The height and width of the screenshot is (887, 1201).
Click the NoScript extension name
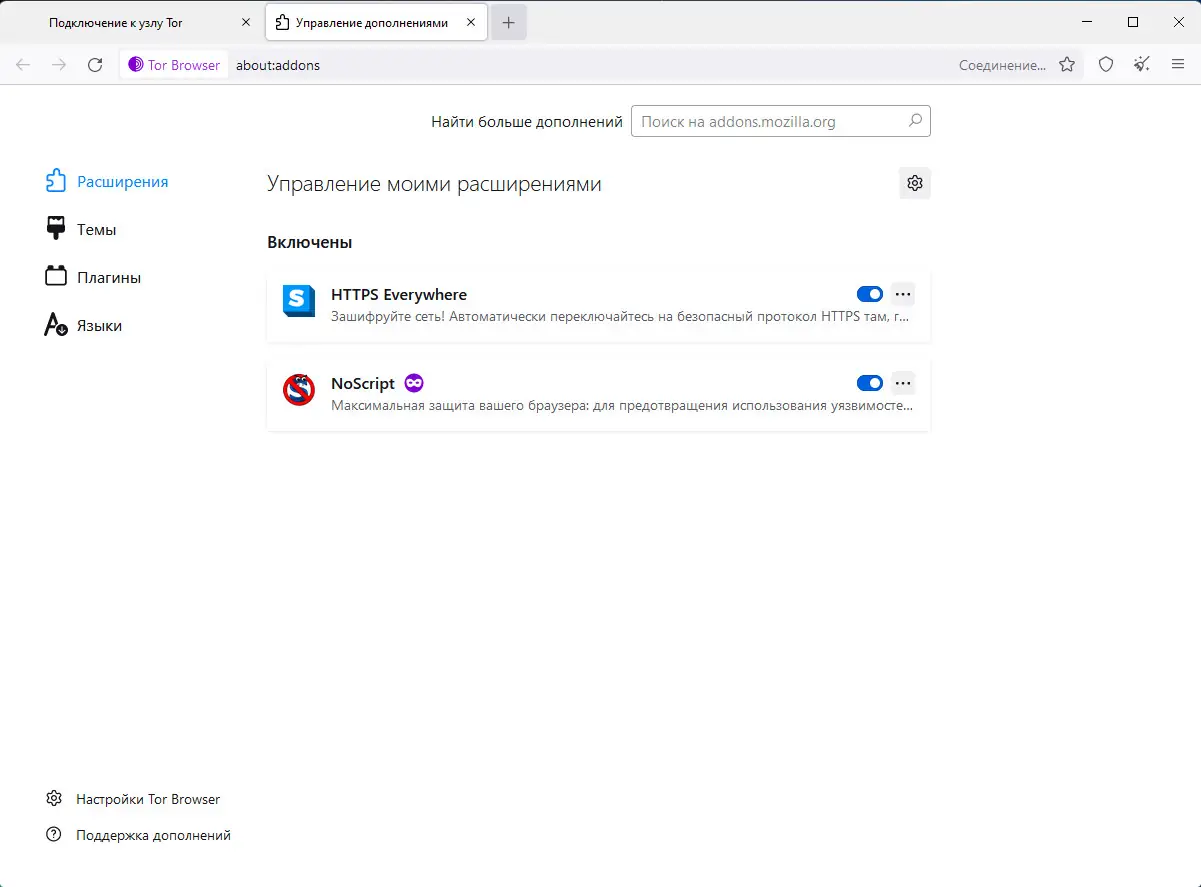click(363, 383)
